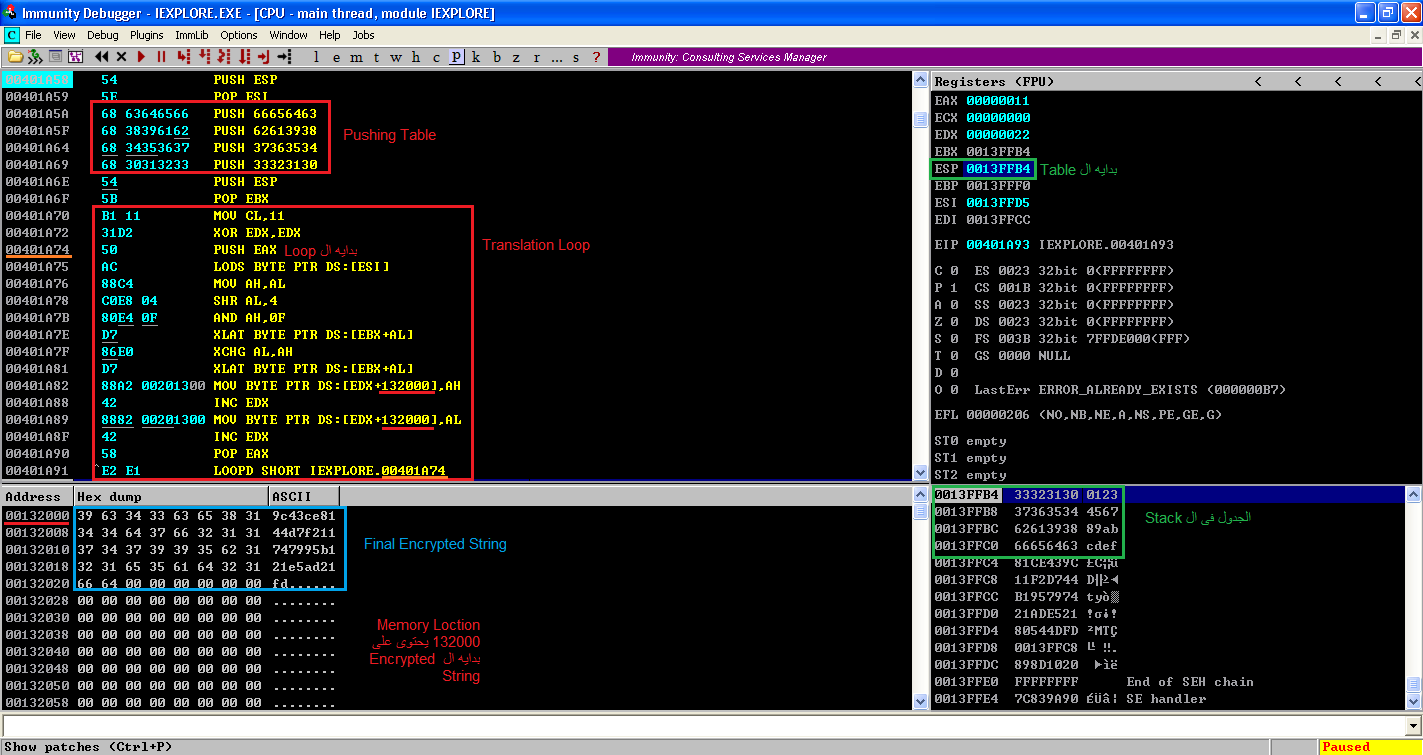This screenshot has width=1423, height=755.
Task: Select the EIP register value 00401A93
Action: [x=997, y=244]
